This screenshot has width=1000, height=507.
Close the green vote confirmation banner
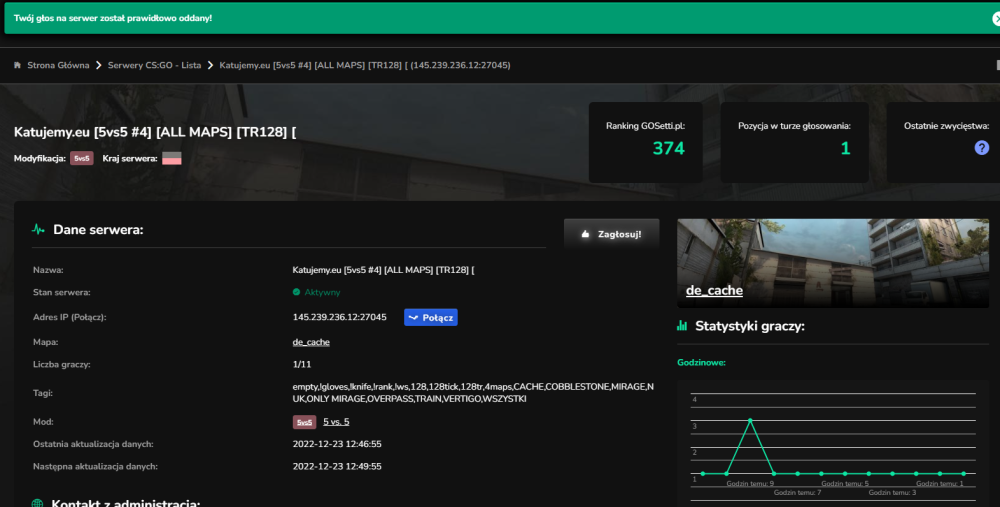996,19
